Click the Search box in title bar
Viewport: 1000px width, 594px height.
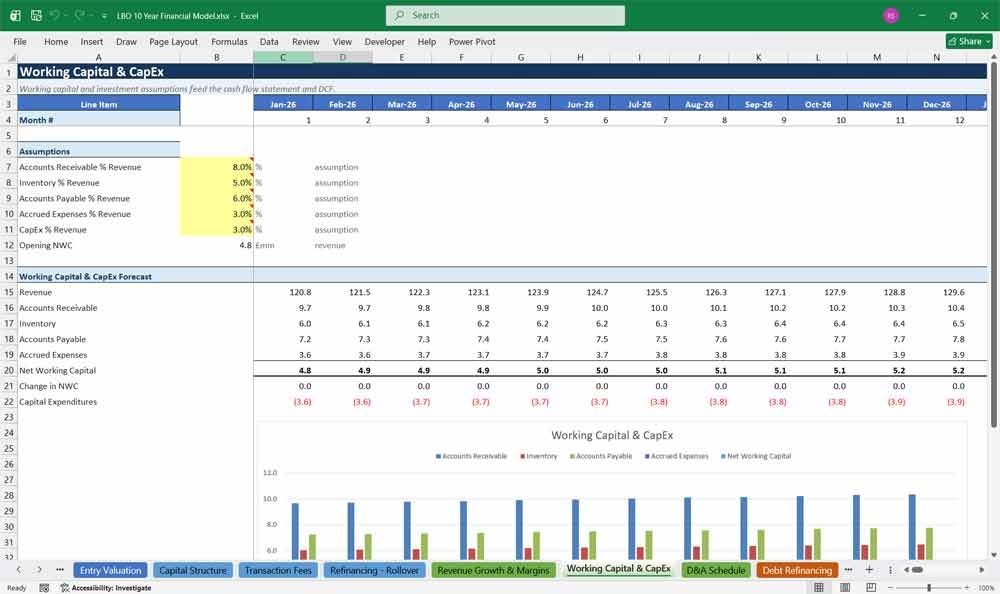(505, 15)
